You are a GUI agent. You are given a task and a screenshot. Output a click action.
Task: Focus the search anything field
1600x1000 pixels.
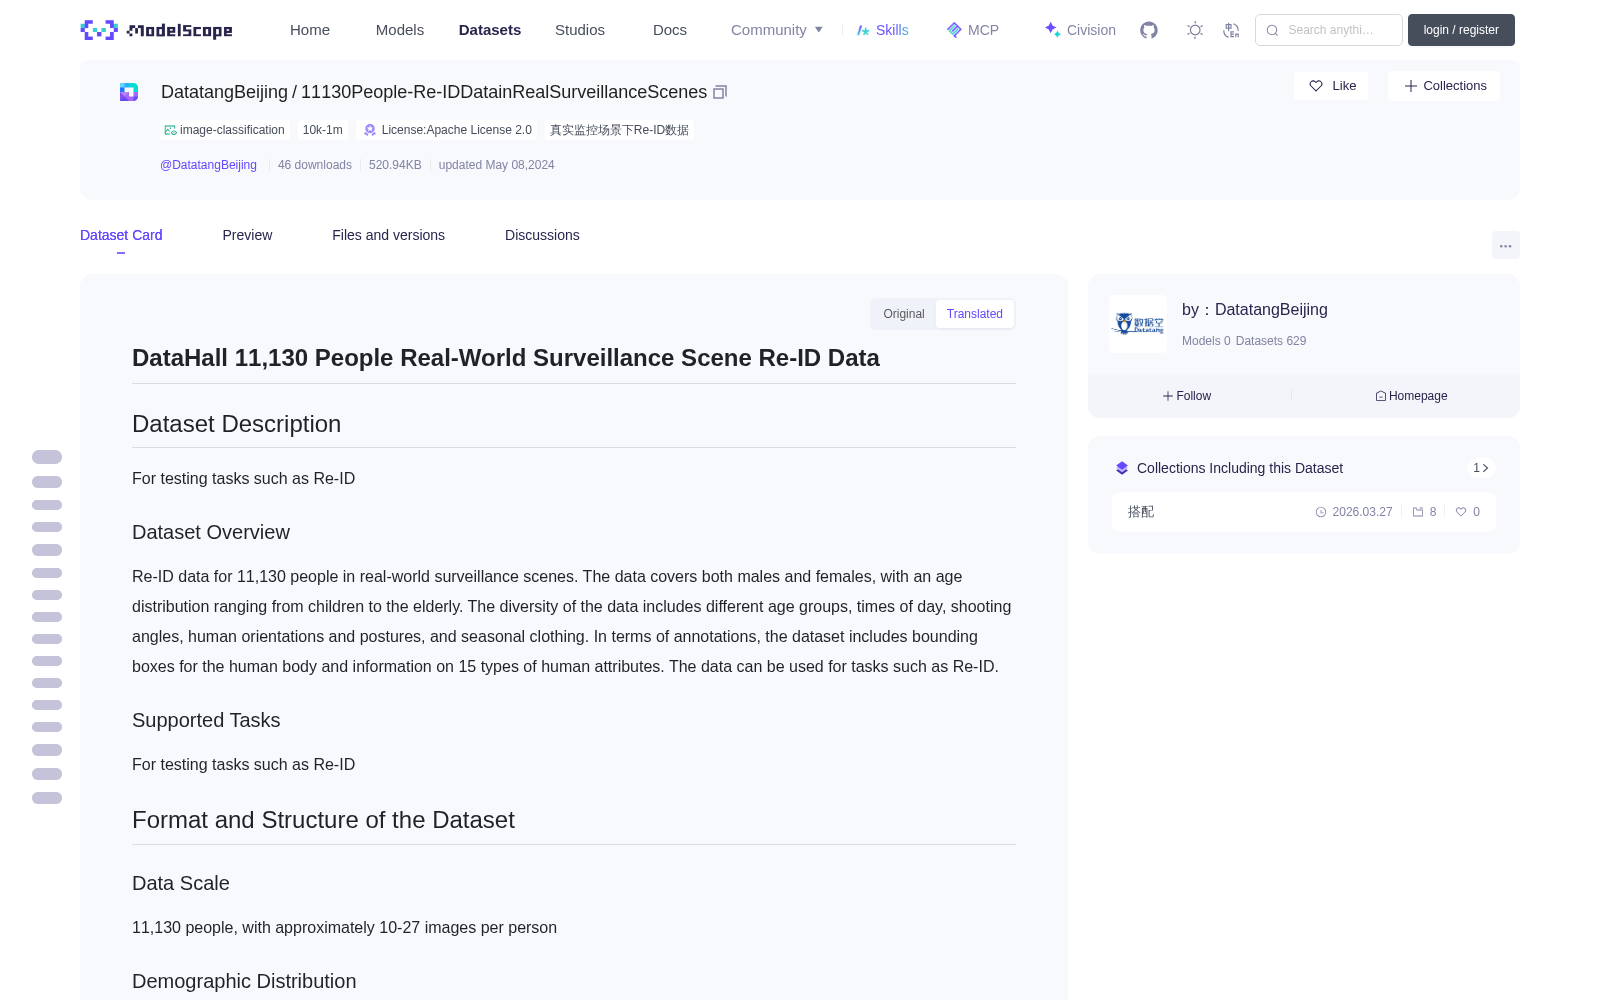[x=1329, y=30]
